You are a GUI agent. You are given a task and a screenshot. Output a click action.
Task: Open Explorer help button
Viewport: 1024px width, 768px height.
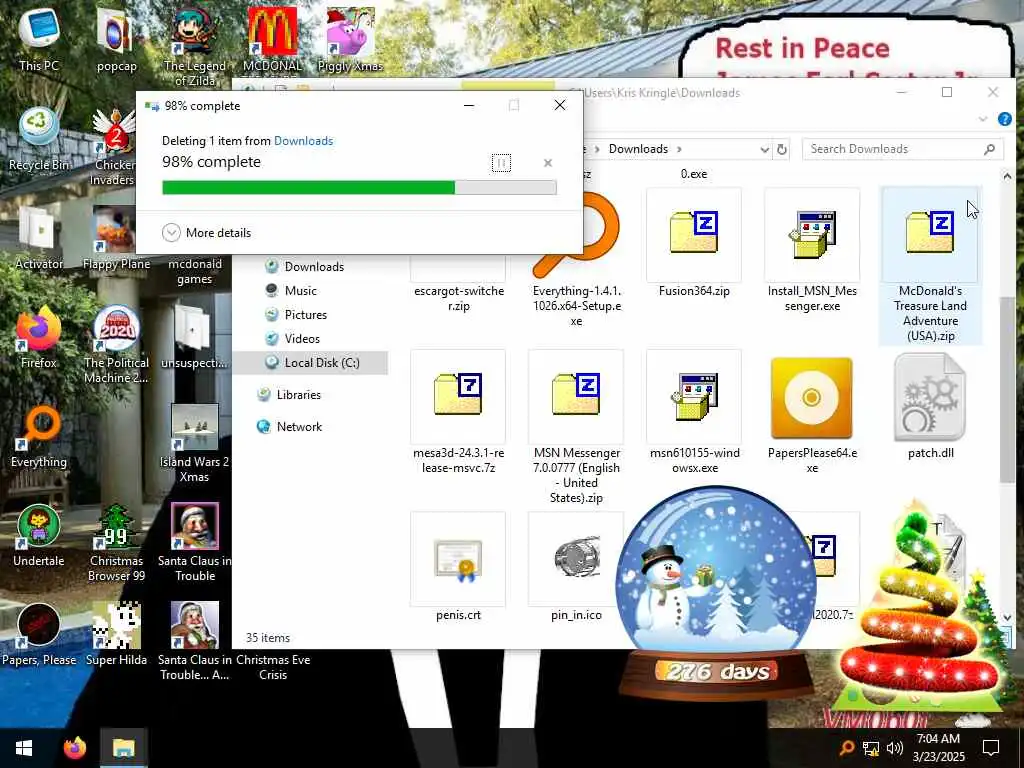click(1004, 119)
